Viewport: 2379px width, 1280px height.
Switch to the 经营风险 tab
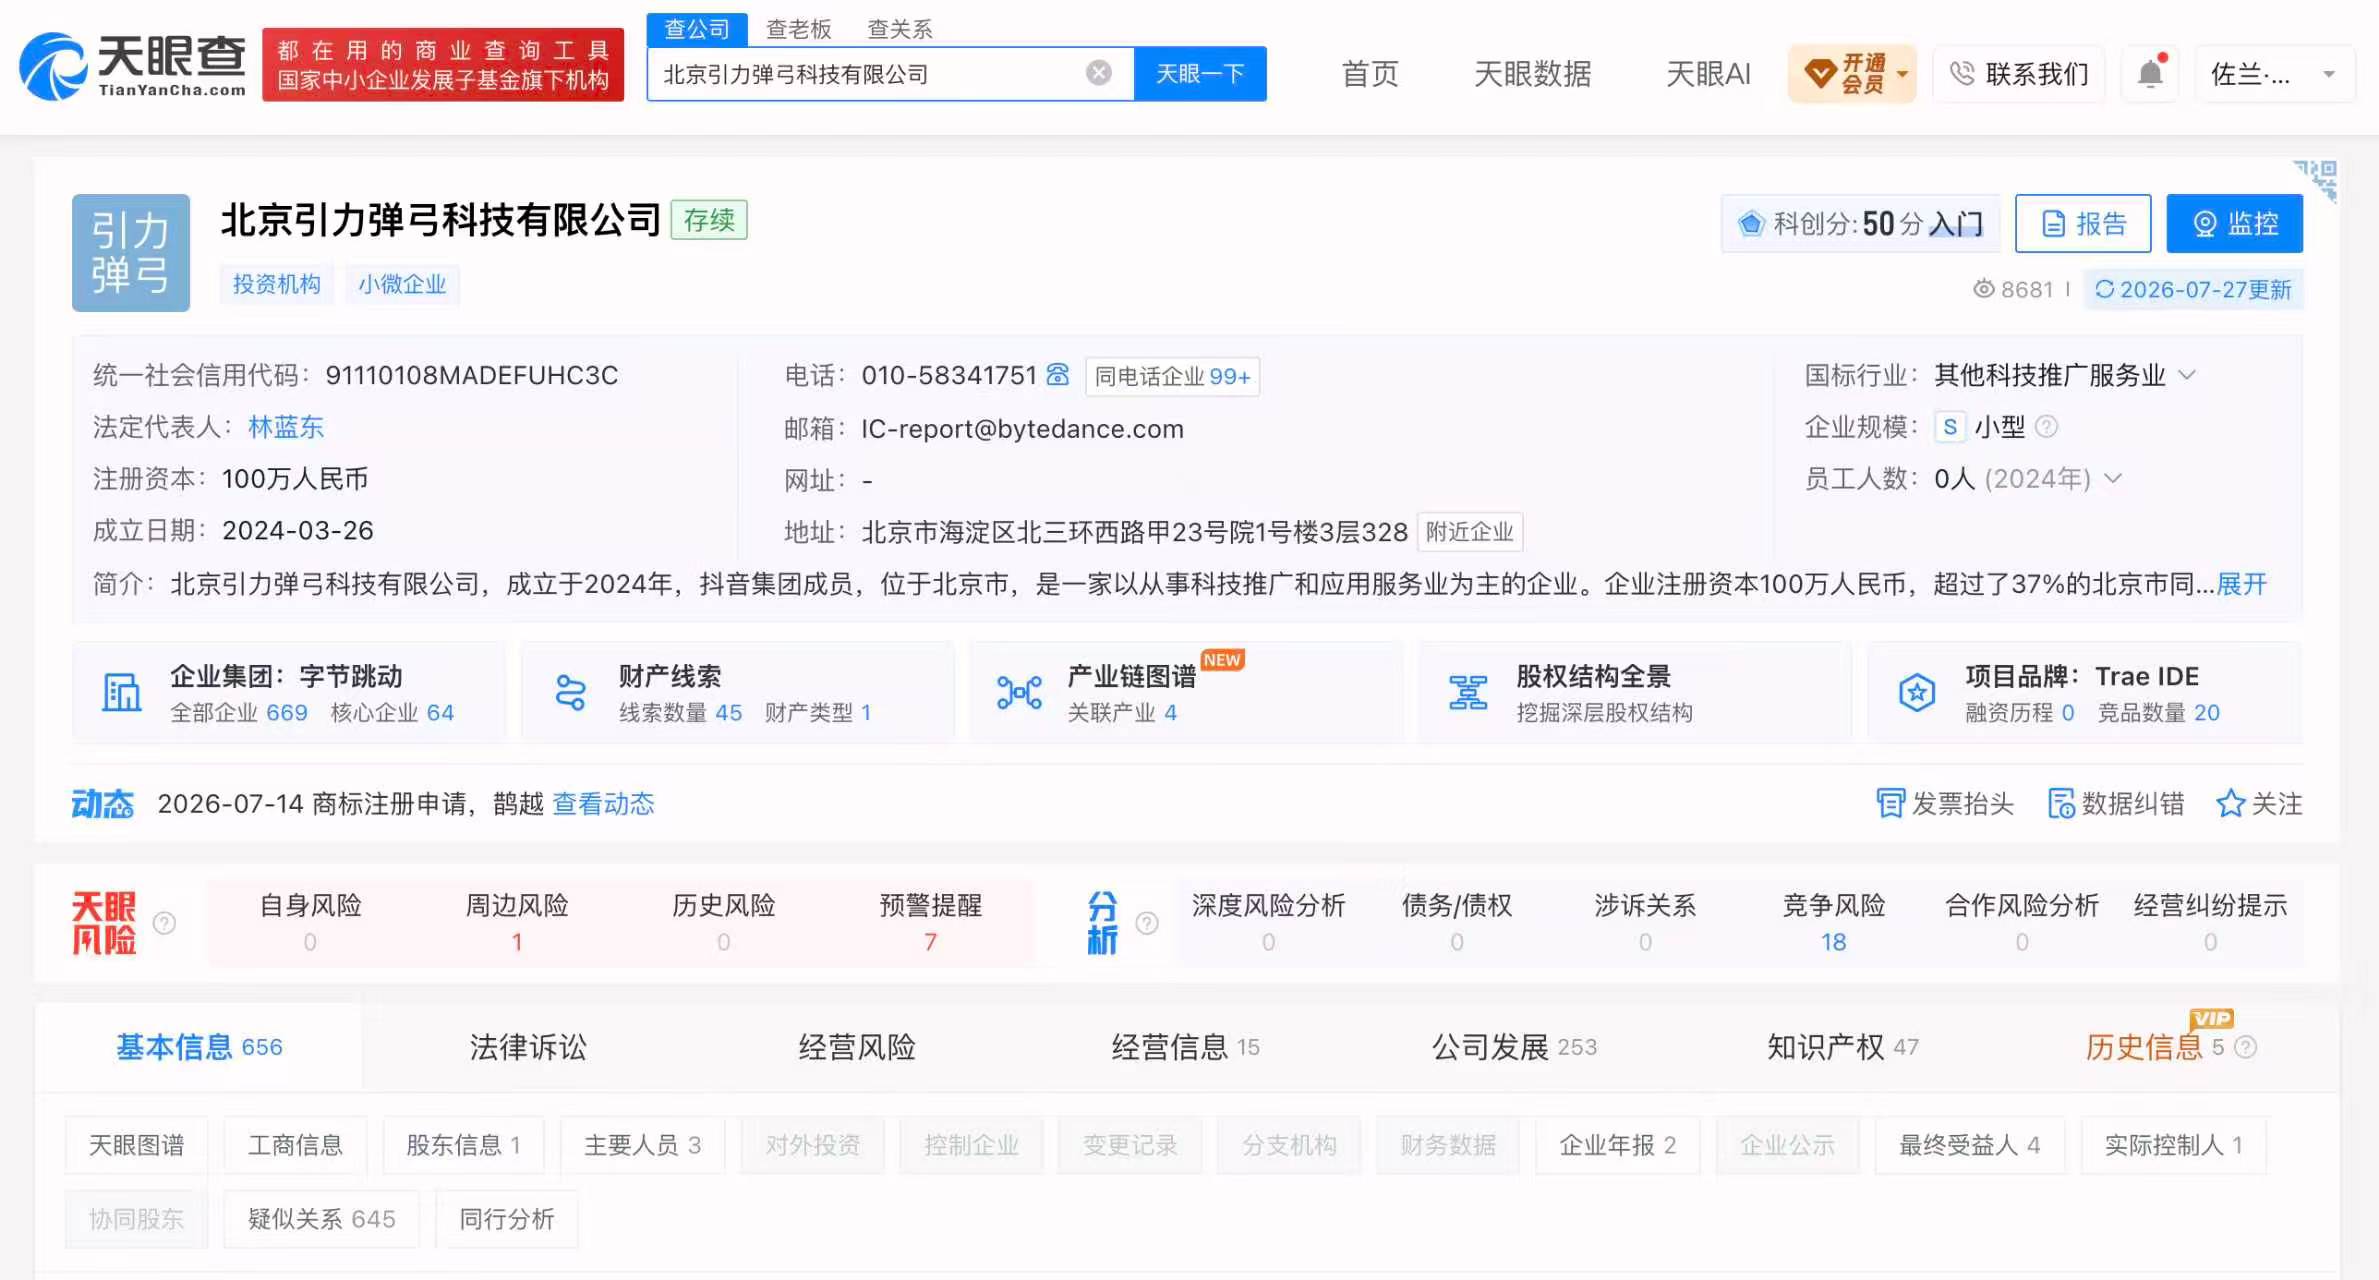click(857, 1047)
